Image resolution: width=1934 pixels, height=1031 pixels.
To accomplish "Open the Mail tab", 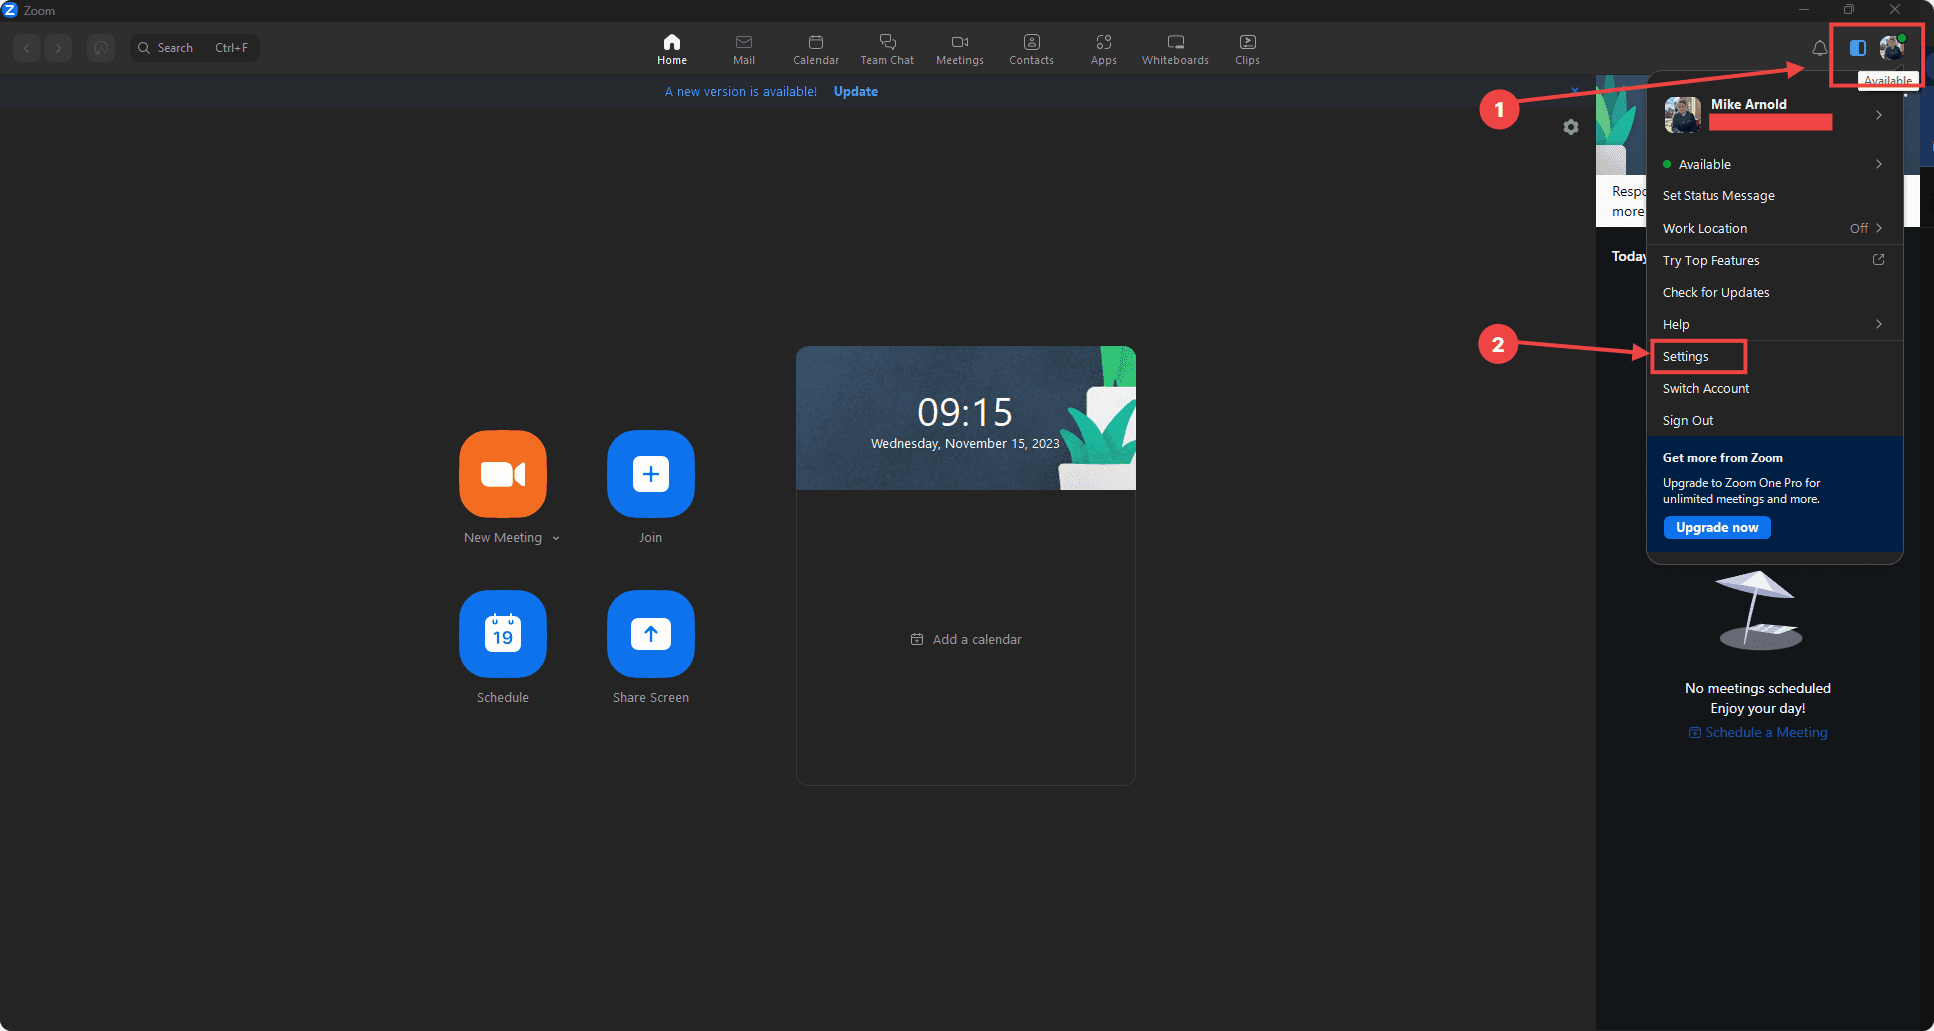I will (744, 48).
